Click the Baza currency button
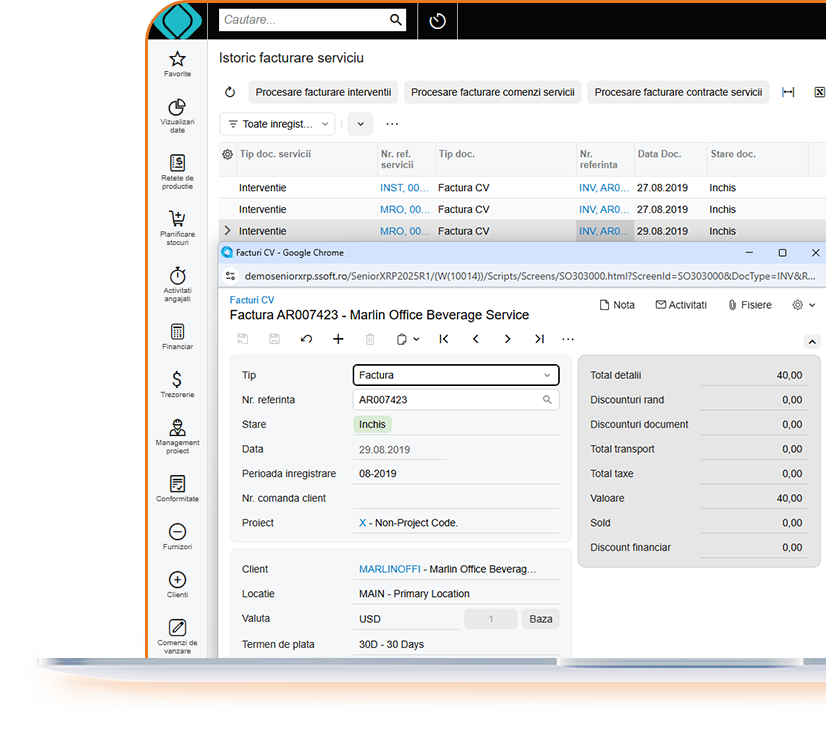The image size is (826, 732). 540,619
